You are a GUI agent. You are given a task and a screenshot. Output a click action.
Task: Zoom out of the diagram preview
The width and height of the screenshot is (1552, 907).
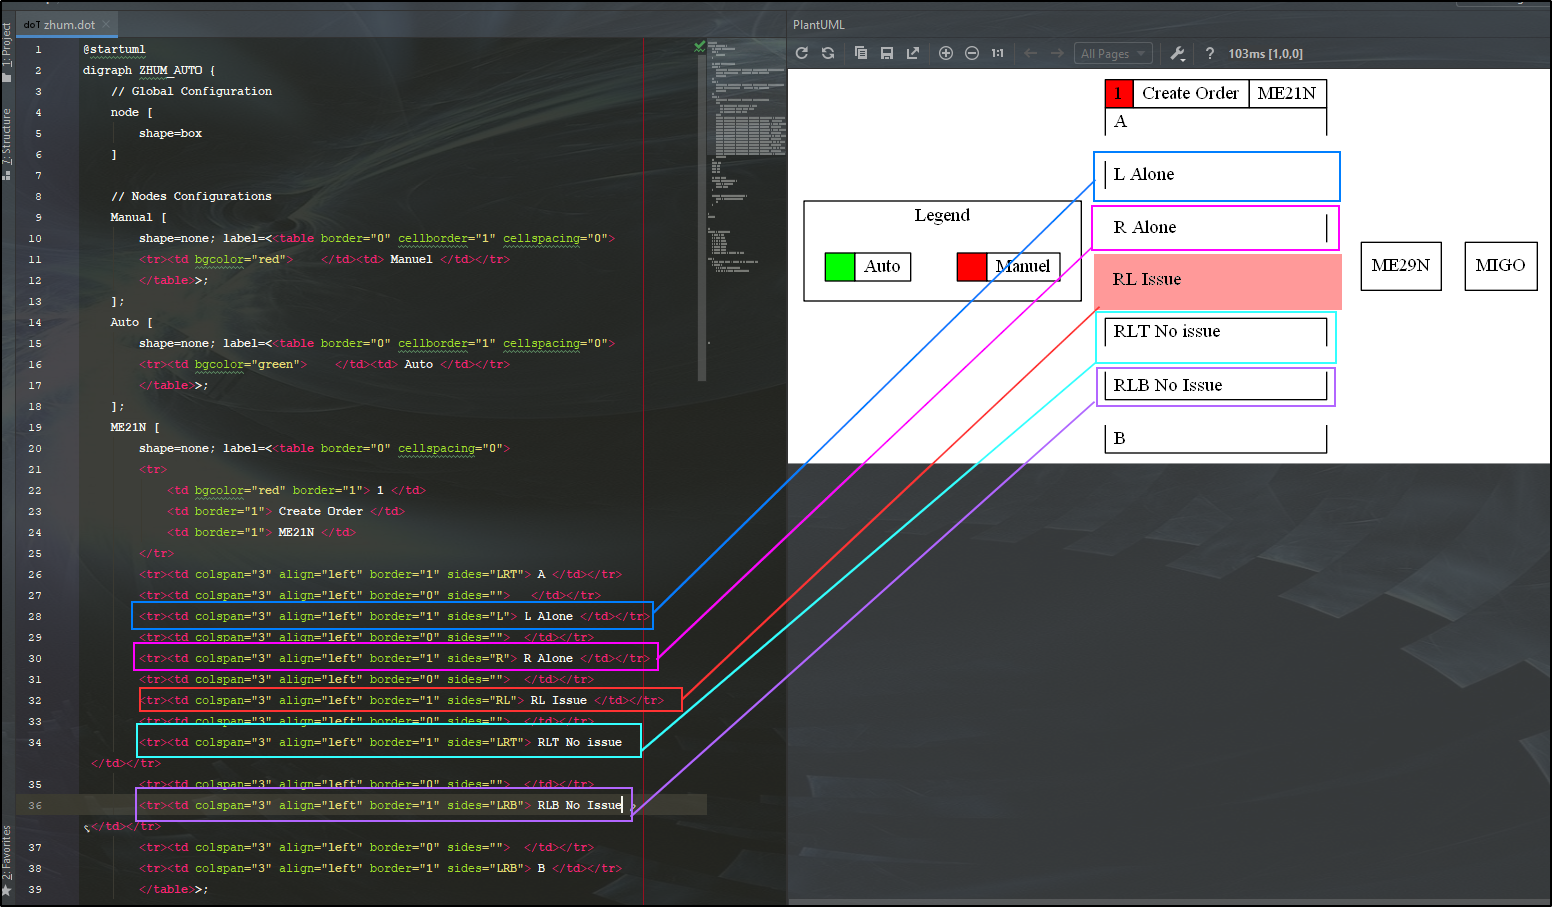(972, 53)
